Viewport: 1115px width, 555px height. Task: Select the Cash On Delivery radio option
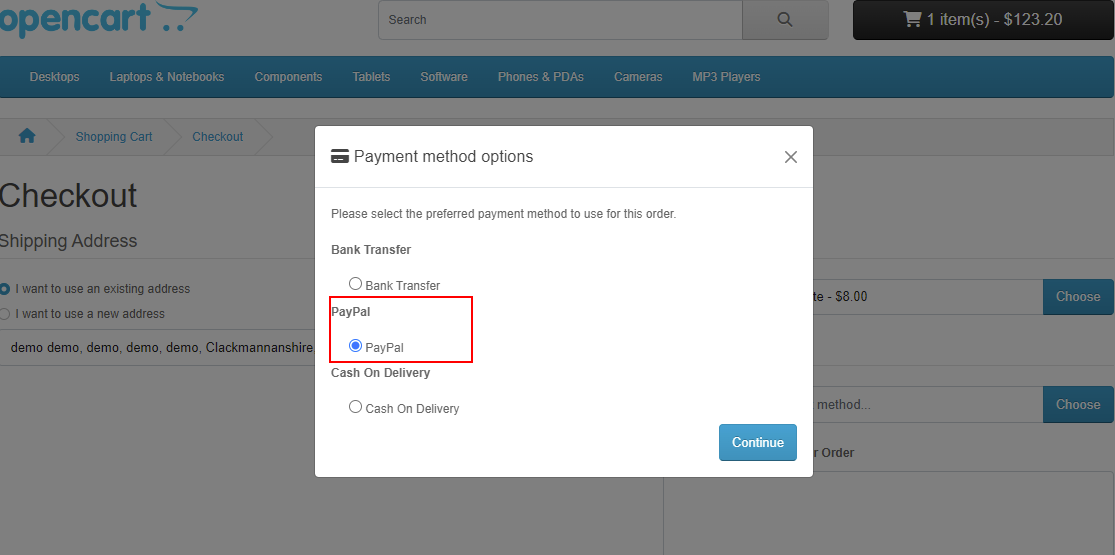pyautogui.click(x=356, y=407)
